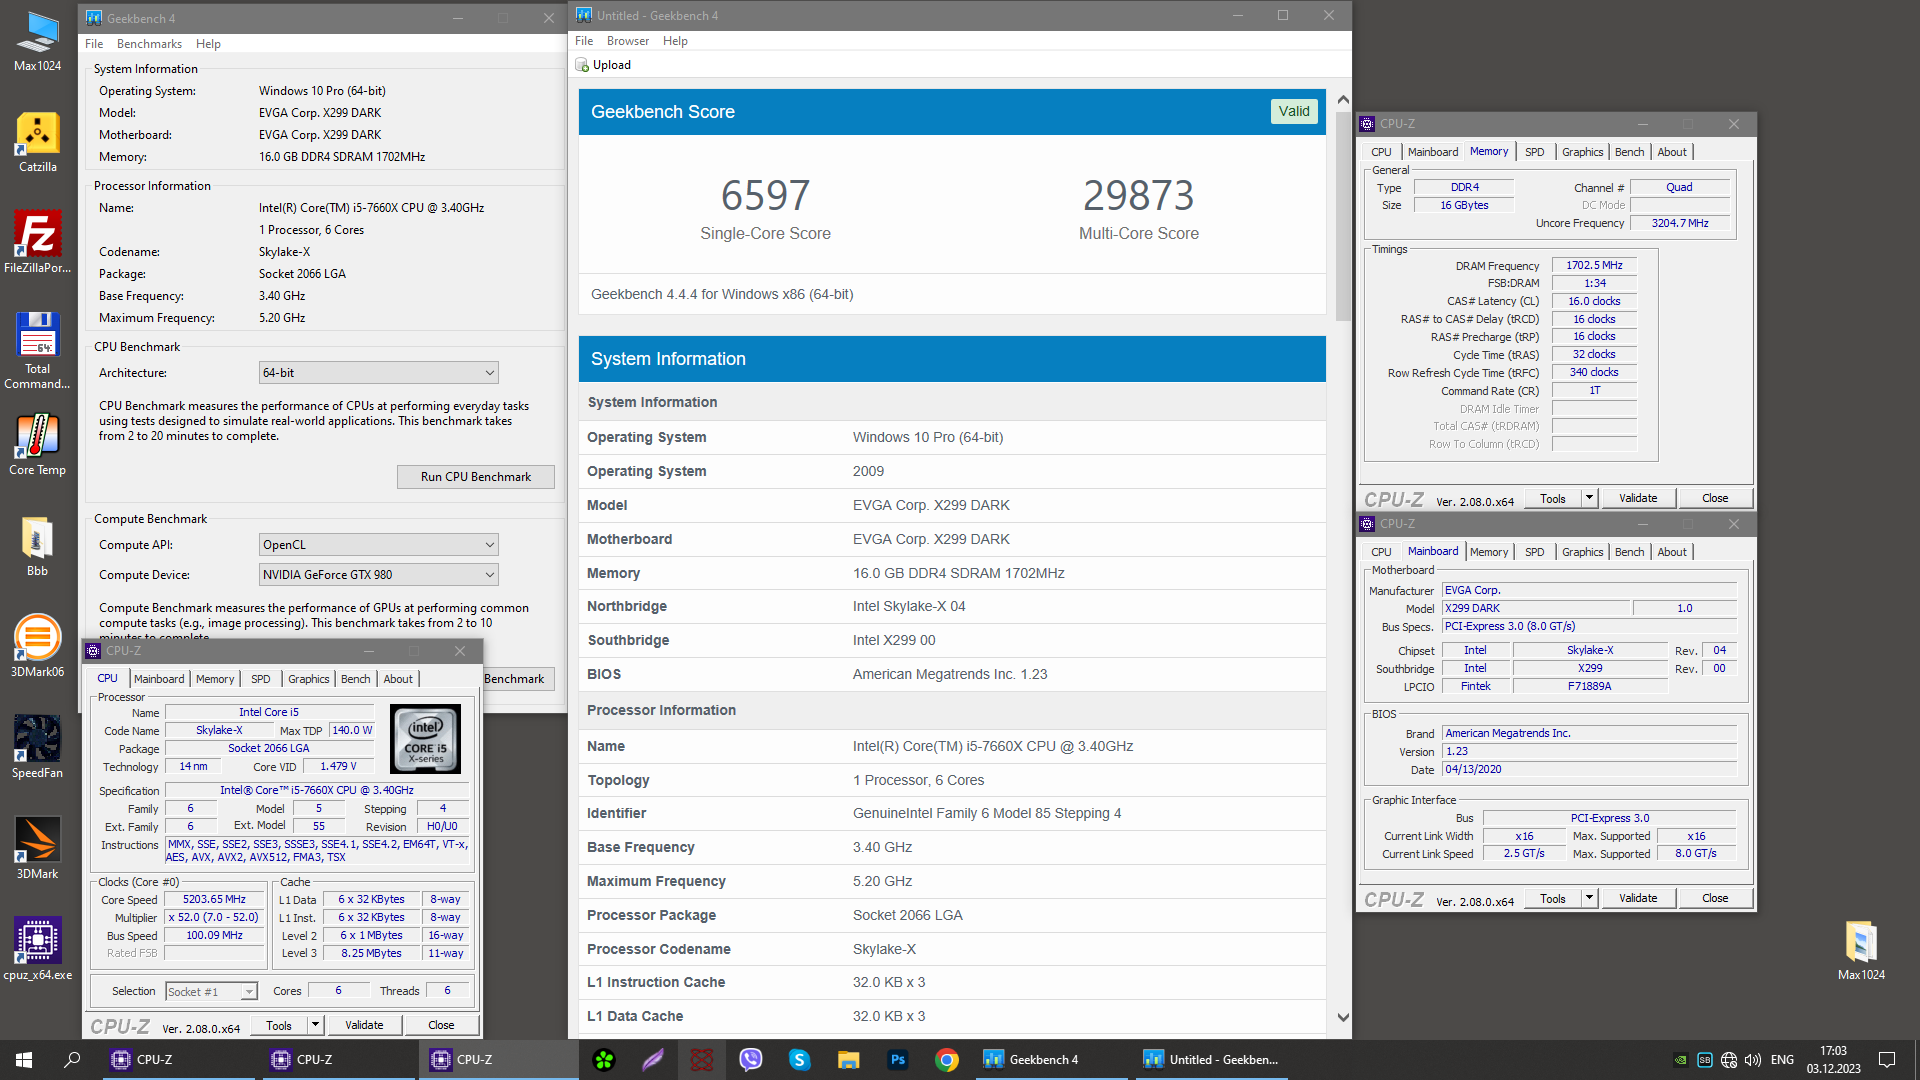The height and width of the screenshot is (1080, 1920).
Task: Launch Core Temp desktop icon
Action: [x=37, y=445]
